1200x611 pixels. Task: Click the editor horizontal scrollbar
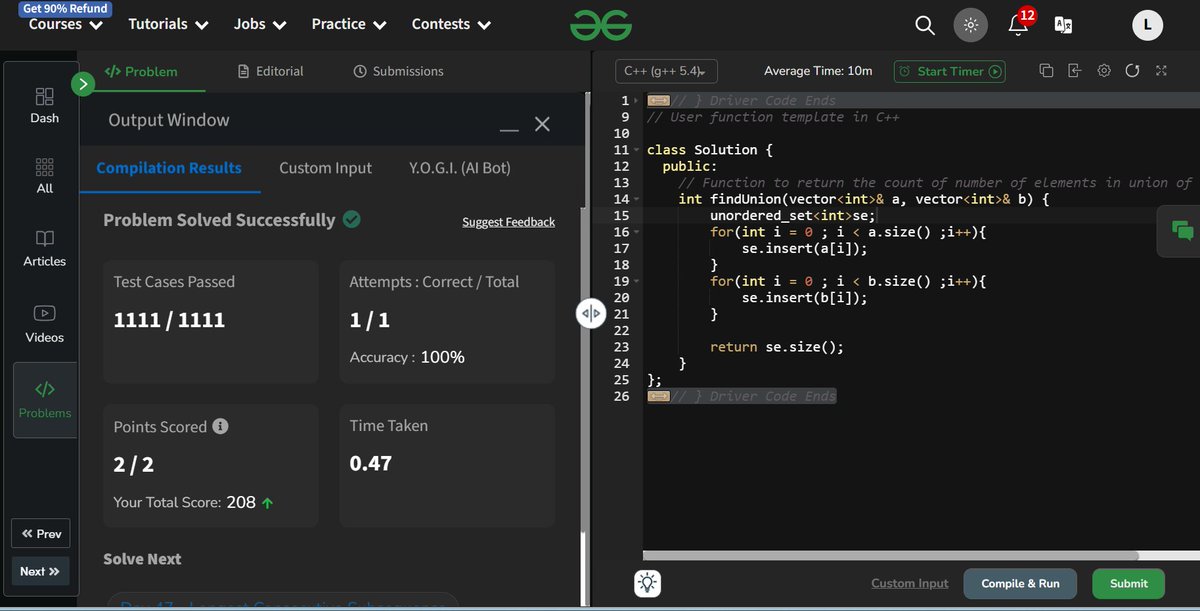(x=892, y=555)
